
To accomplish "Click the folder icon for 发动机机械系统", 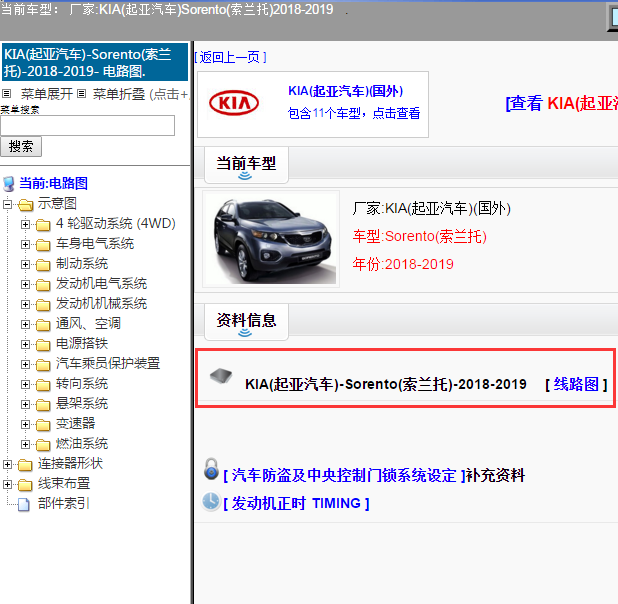I will pyautogui.click(x=43, y=305).
